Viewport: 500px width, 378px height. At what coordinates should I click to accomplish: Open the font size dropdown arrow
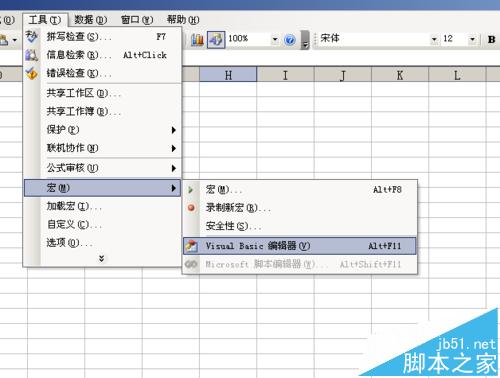coord(472,39)
